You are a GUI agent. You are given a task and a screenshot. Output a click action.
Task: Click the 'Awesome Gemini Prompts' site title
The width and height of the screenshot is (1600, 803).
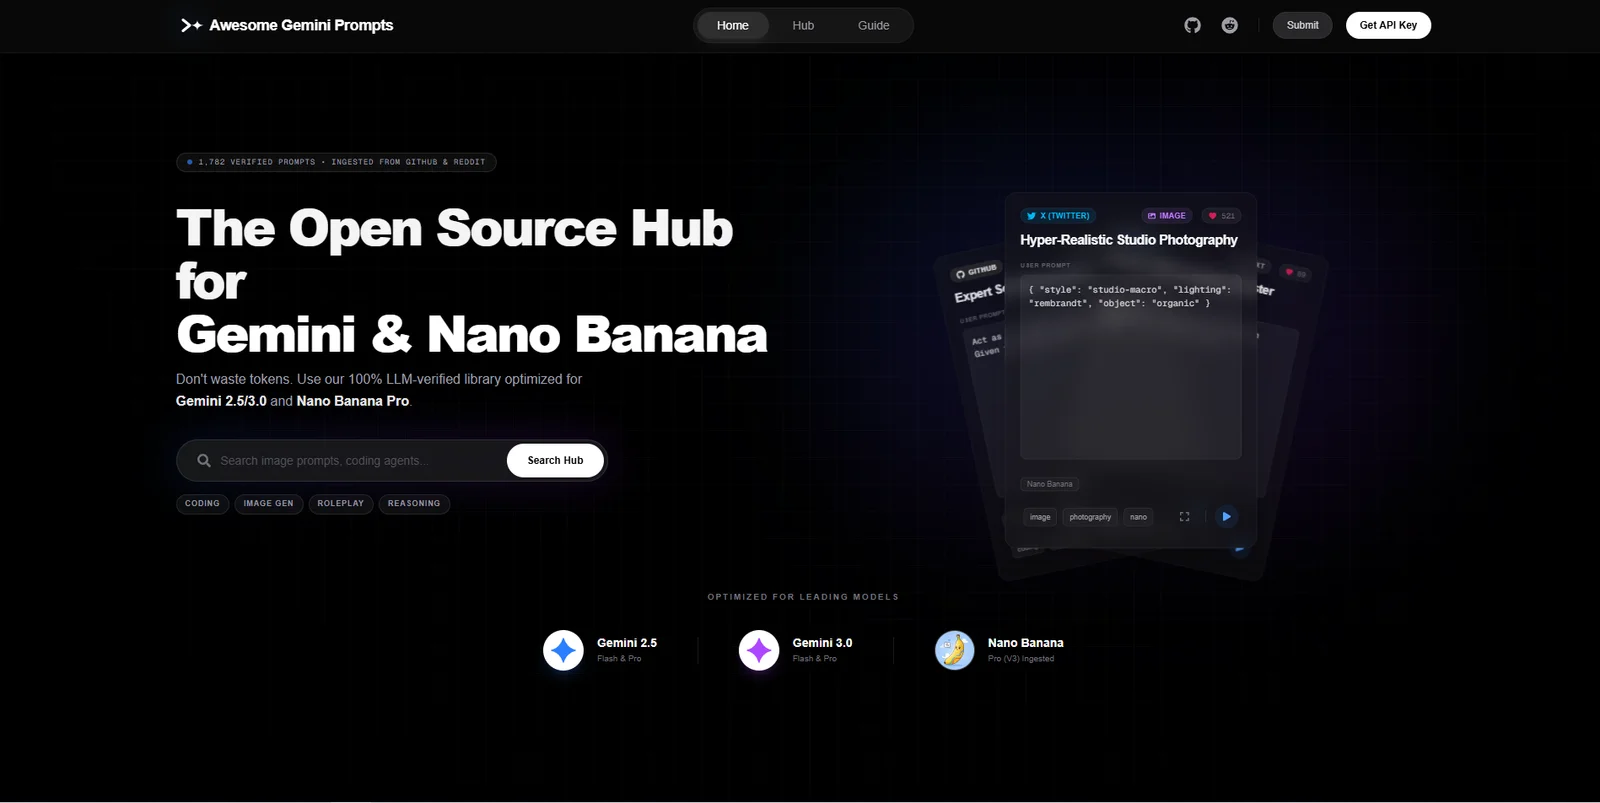click(x=301, y=25)
